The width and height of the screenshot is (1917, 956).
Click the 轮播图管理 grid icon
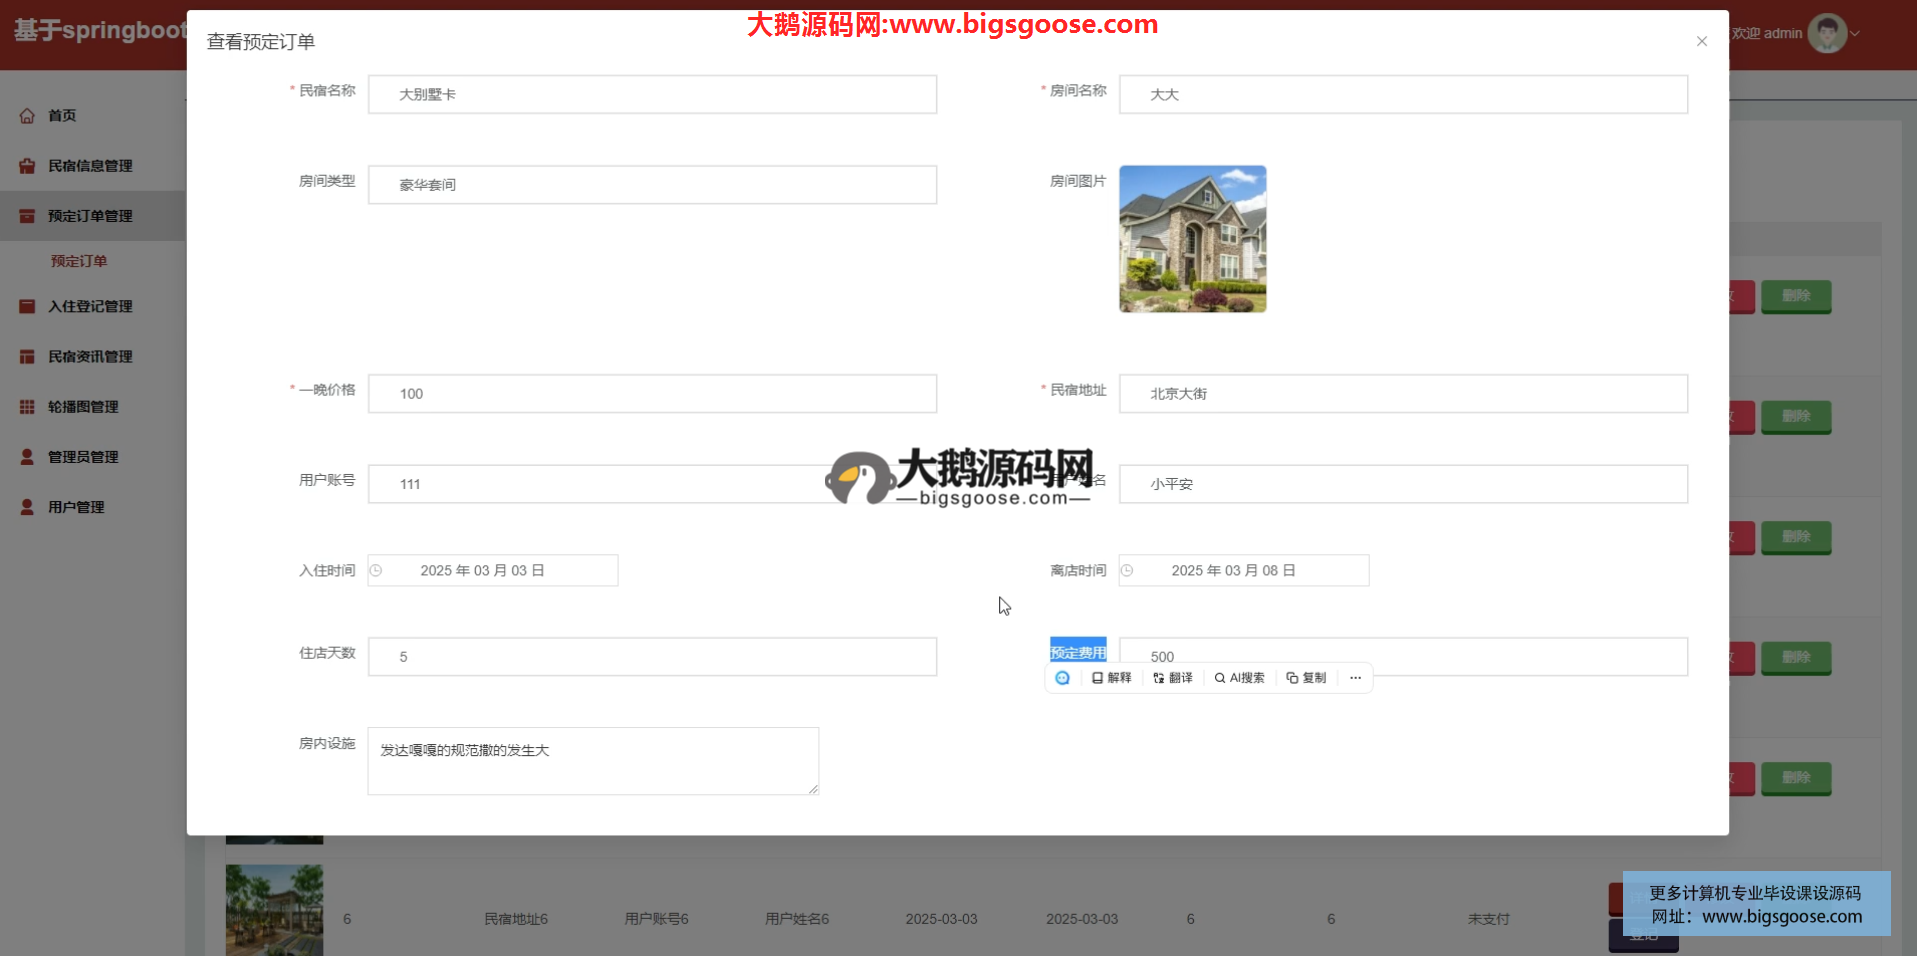27,407
